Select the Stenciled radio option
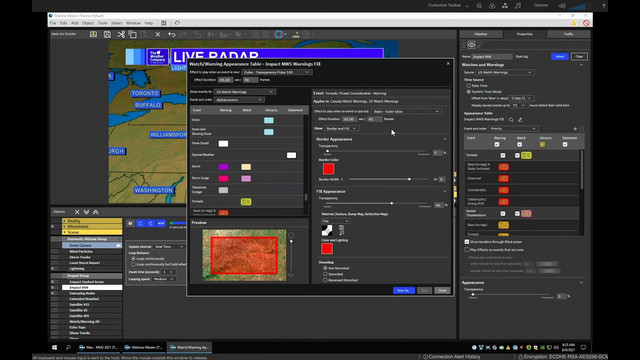 coord(325,274)
